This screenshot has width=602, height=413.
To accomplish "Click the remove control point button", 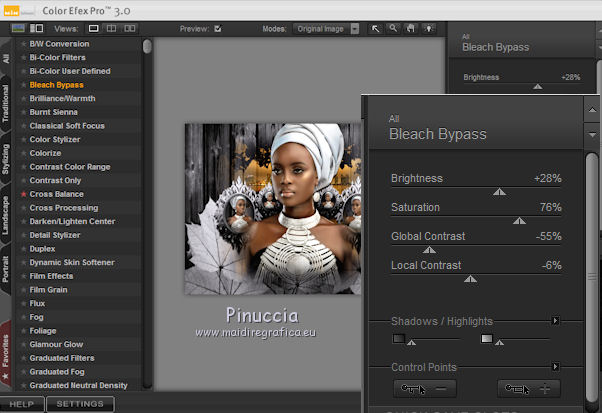I will (425, 388).
